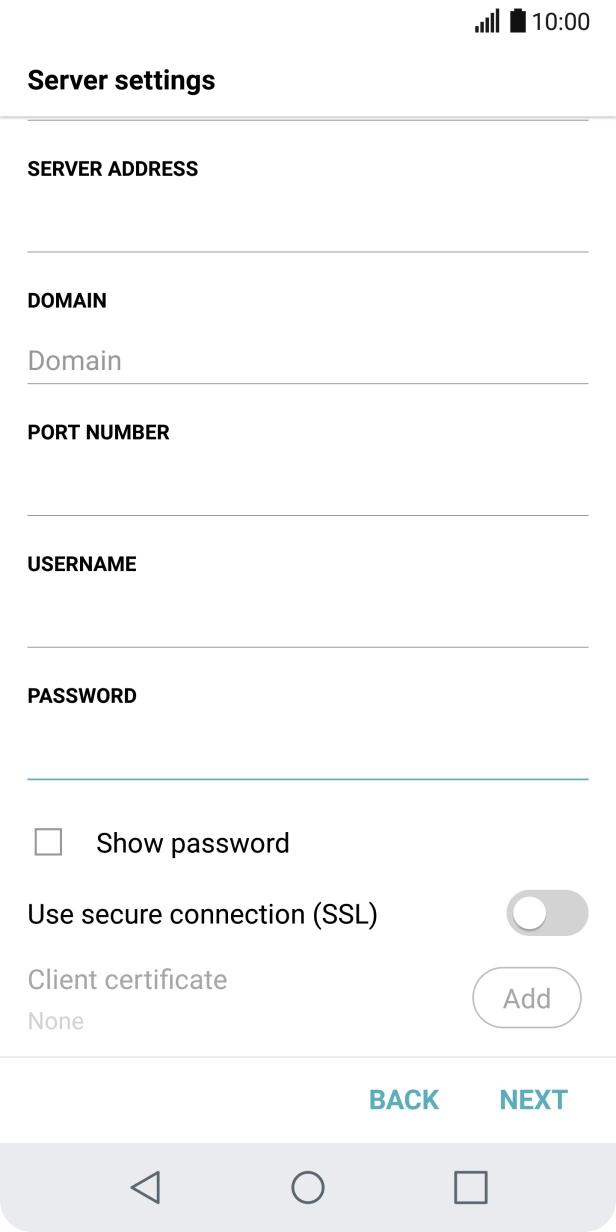This screenshot has height=1232, width=616.
Task: Tap the 10:00 clock in status bar
Action: coord(561,21)
